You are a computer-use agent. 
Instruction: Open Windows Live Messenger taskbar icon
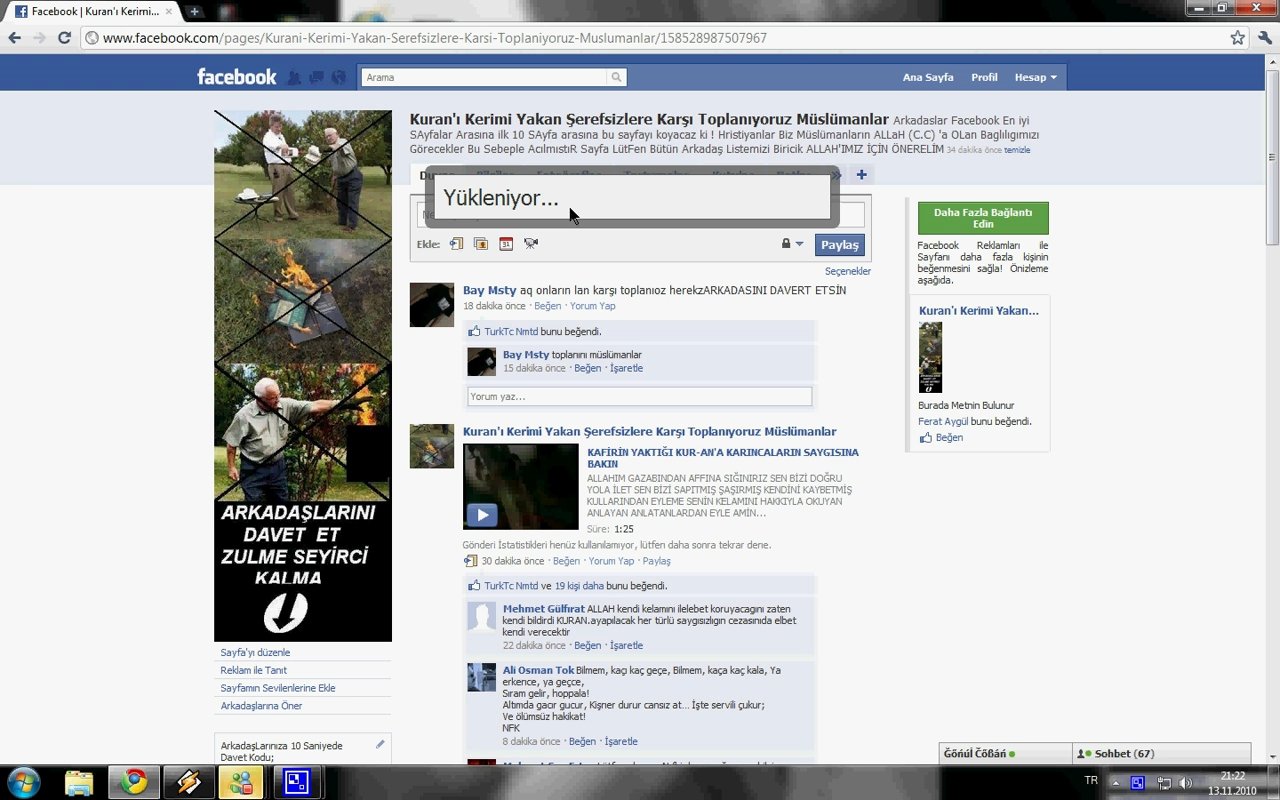tap(241, 782)
